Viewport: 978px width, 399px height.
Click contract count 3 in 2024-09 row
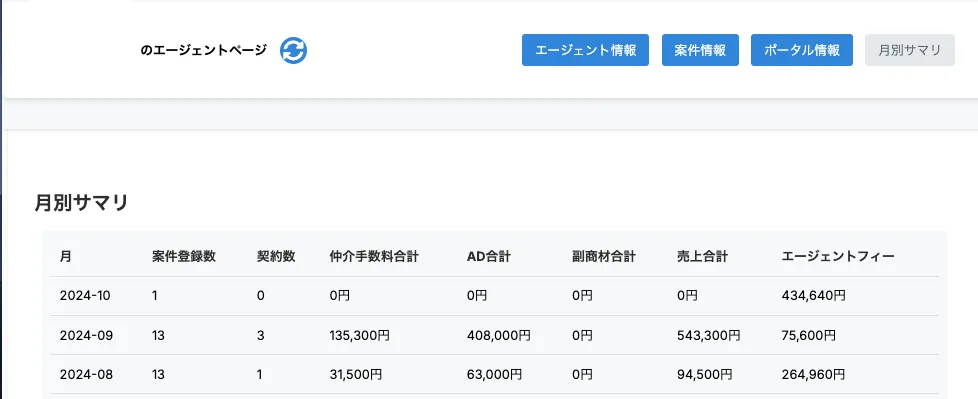261,335
